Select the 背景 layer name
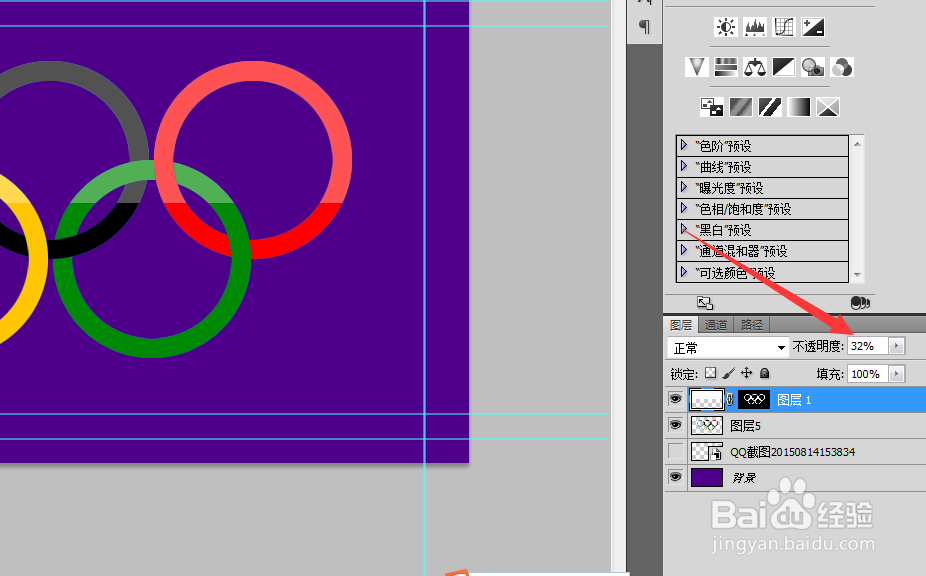Viewport: 926px width, 576px height. pyautogui.click(x=744, y=477)
